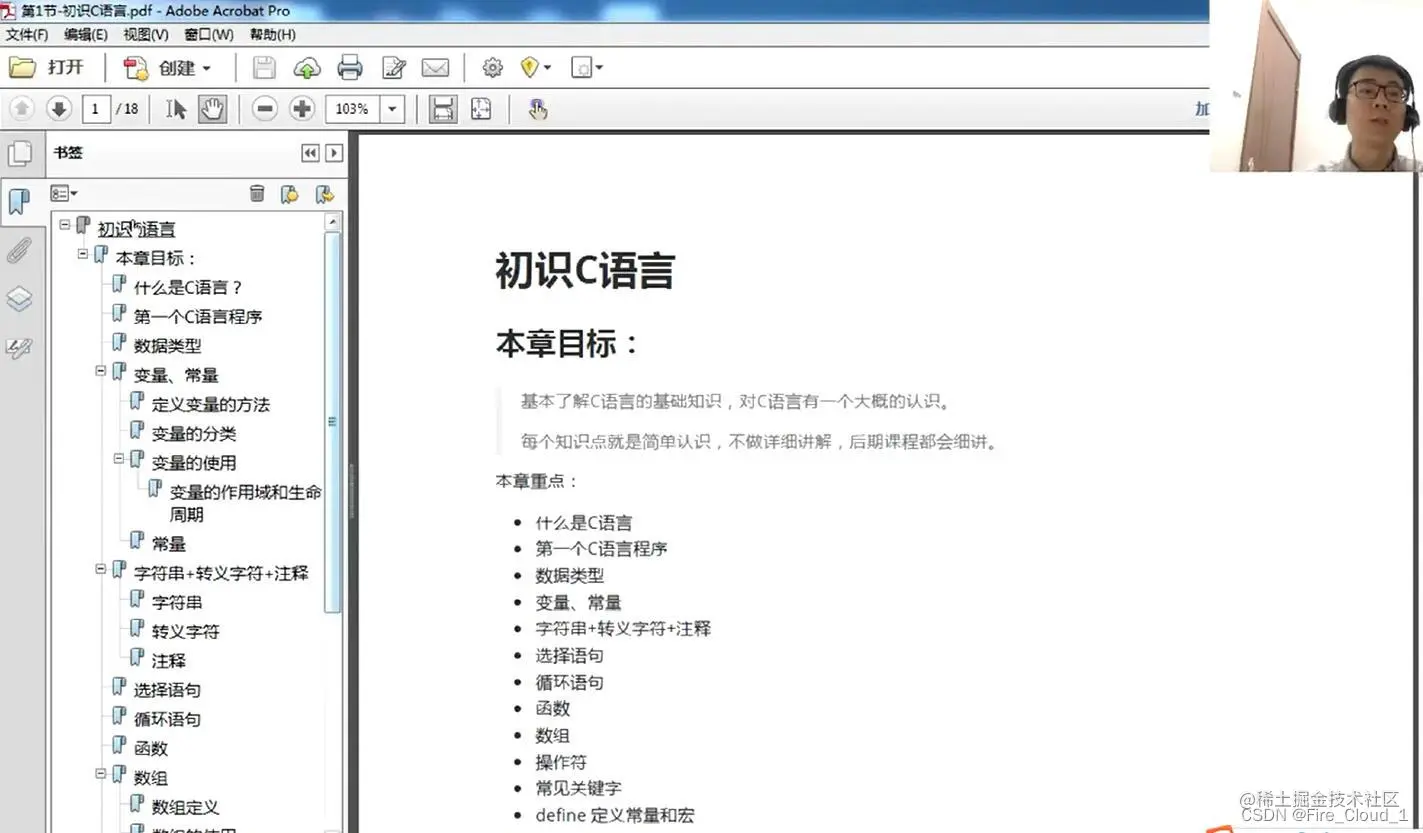The image size is (1423, 833).
Task: Open the 103% zoom level dropdown
Action: click(x=391, y=108)
